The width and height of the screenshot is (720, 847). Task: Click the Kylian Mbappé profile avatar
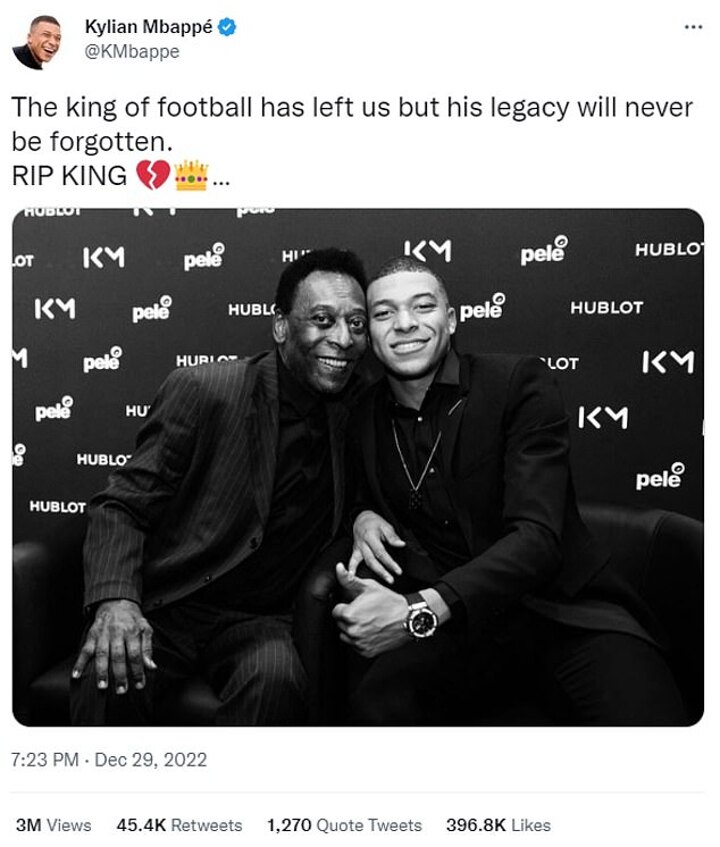pyautogui.click(x=35, y=41)
